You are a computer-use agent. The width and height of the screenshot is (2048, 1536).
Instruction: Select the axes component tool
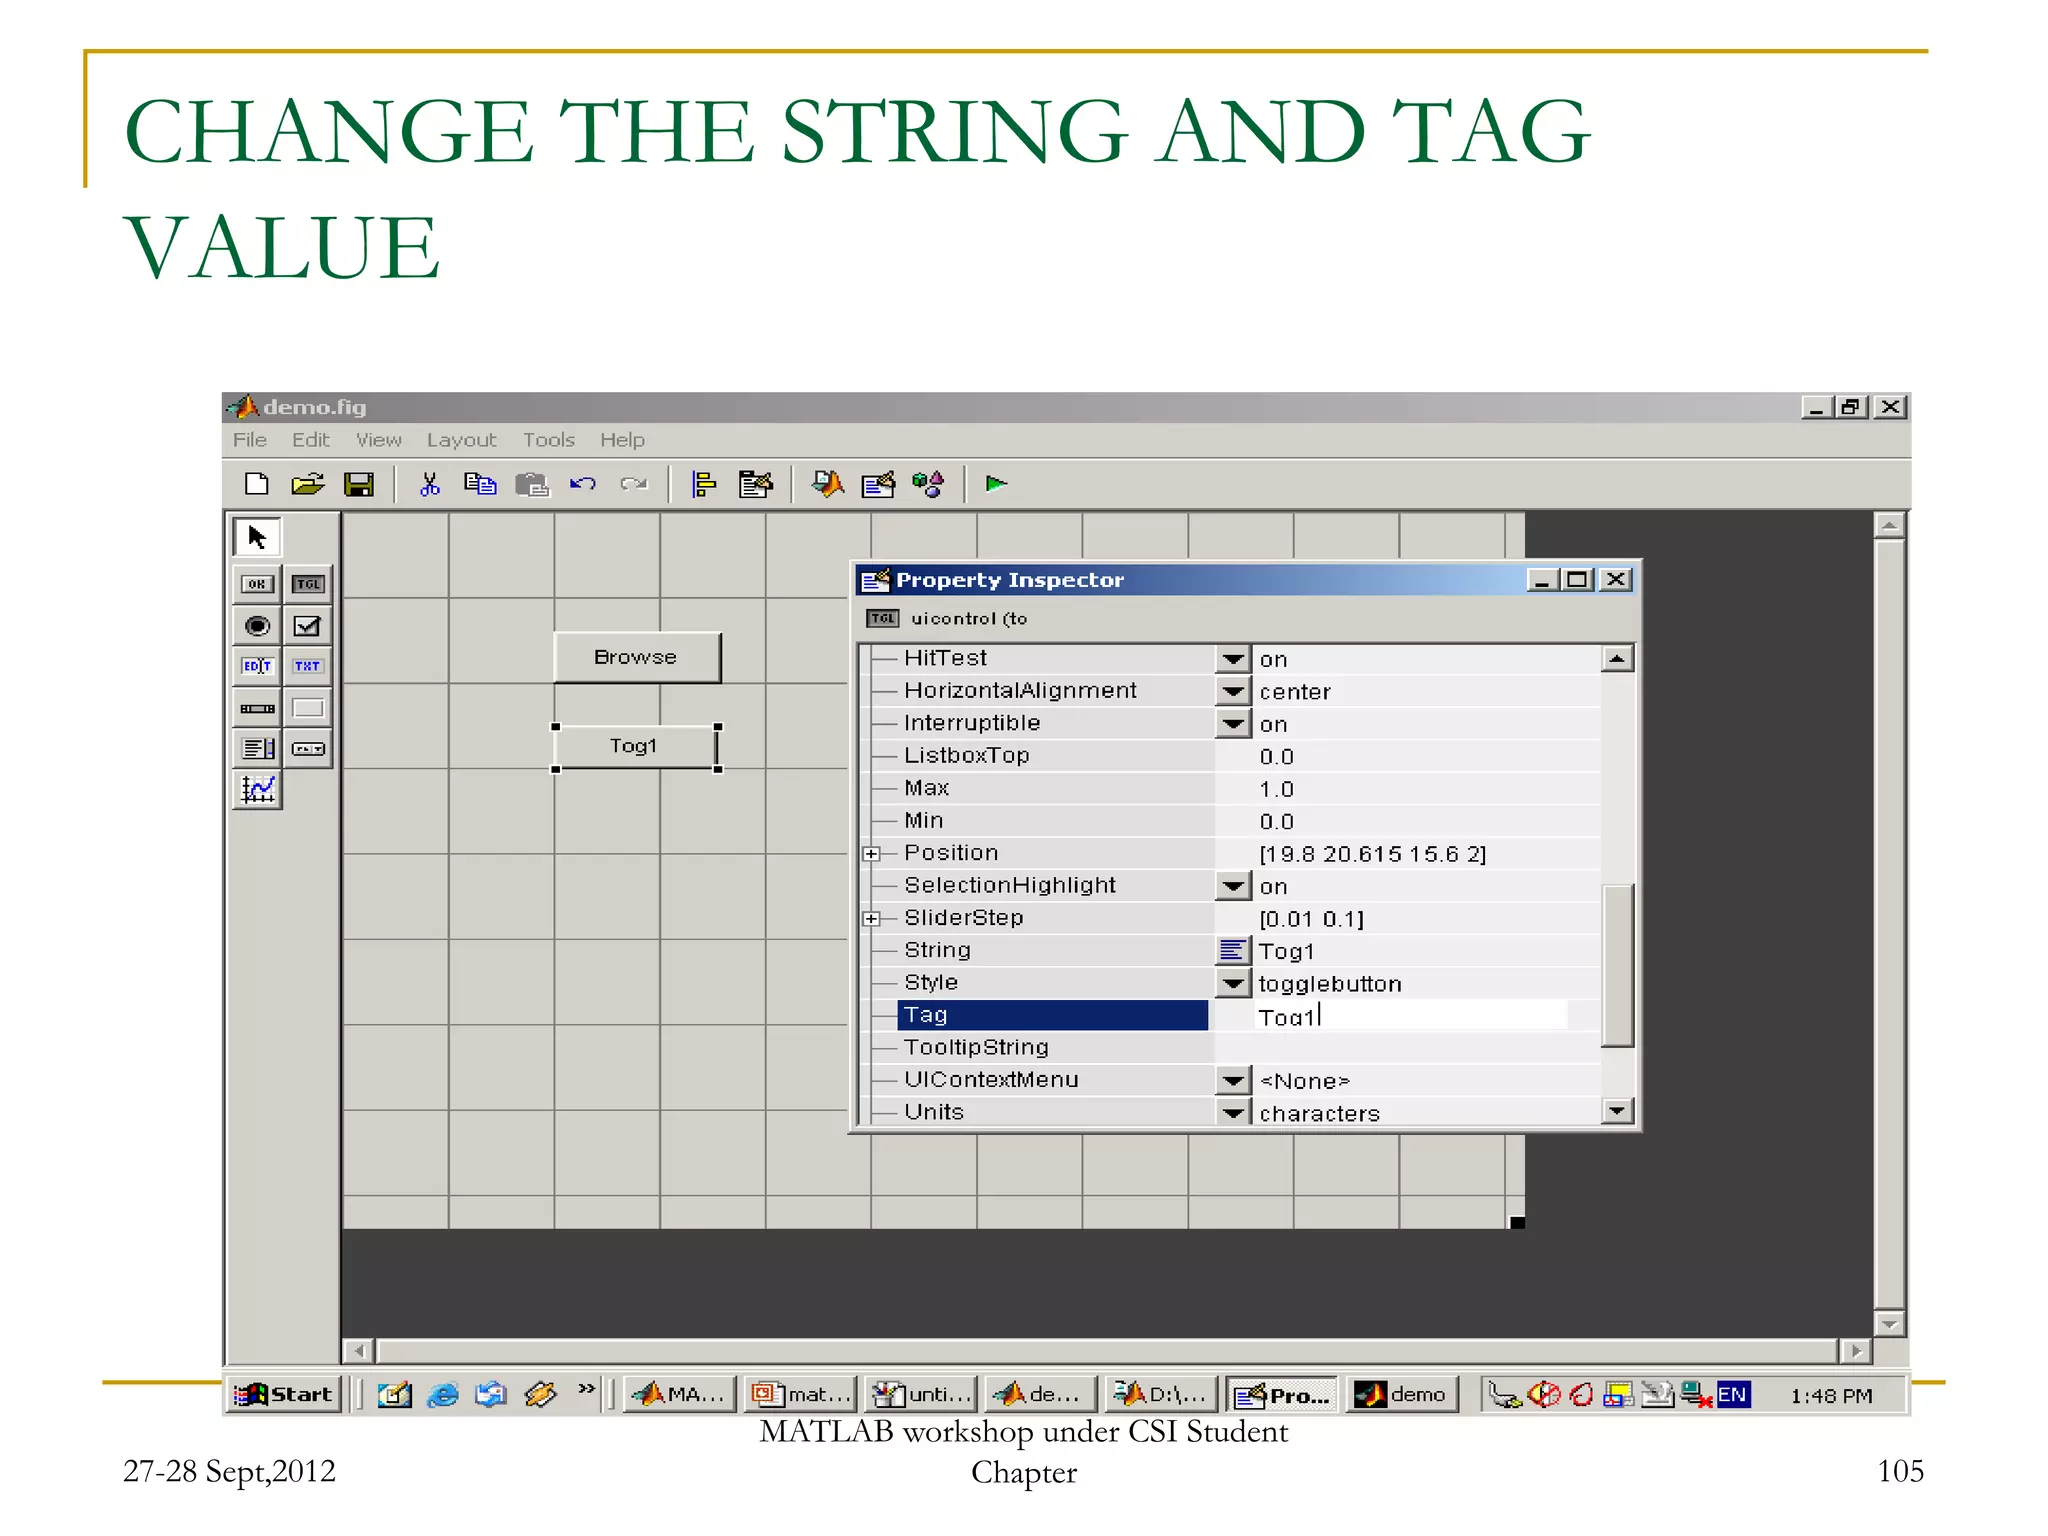(x=257, y=790)
